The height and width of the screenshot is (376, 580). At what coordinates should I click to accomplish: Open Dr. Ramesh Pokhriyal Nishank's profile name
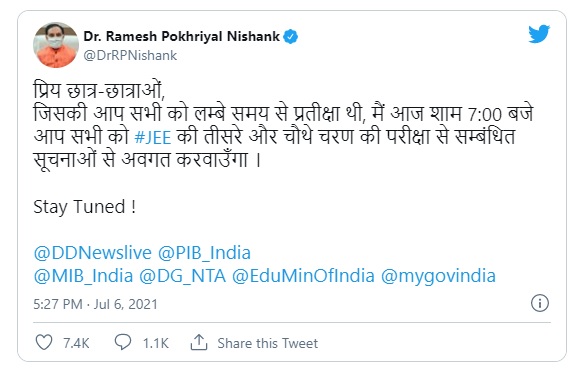point(181,36)
